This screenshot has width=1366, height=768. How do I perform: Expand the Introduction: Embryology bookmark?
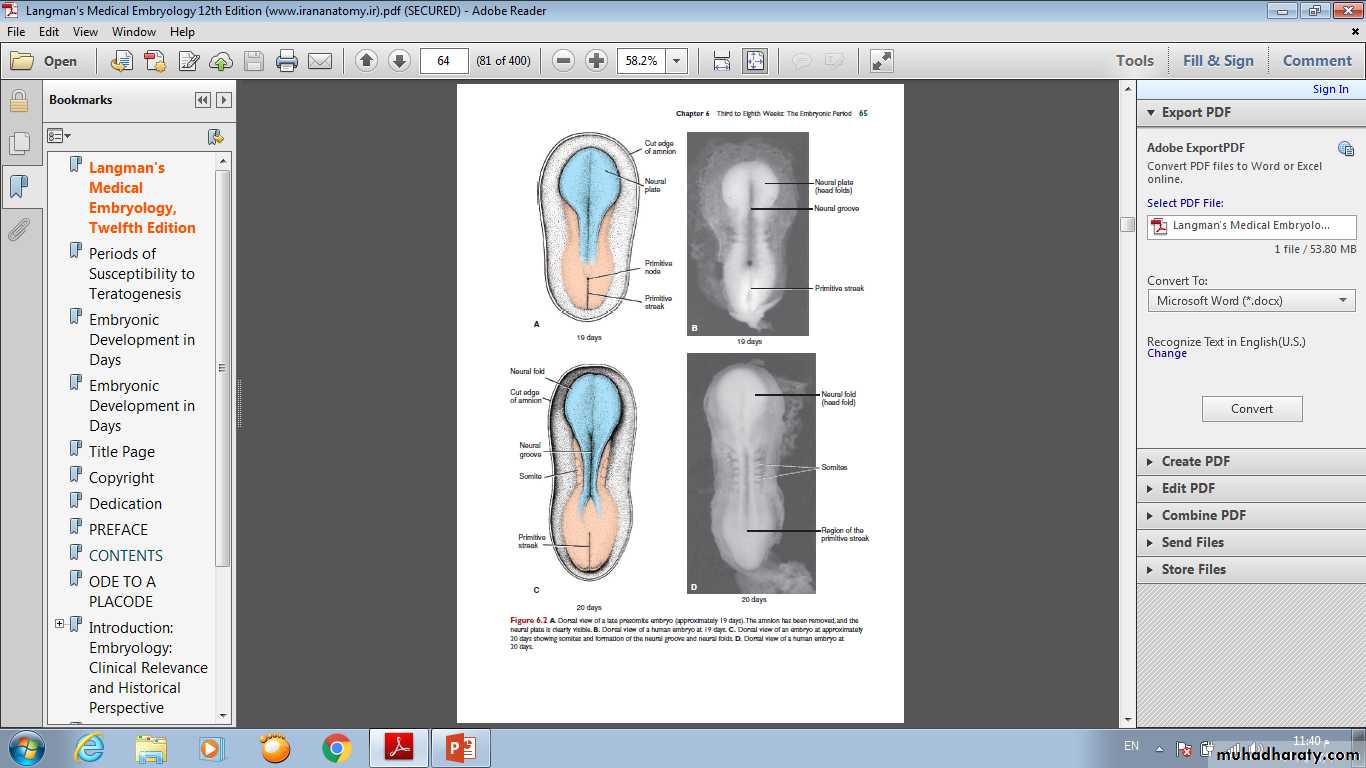click(60, 624)
